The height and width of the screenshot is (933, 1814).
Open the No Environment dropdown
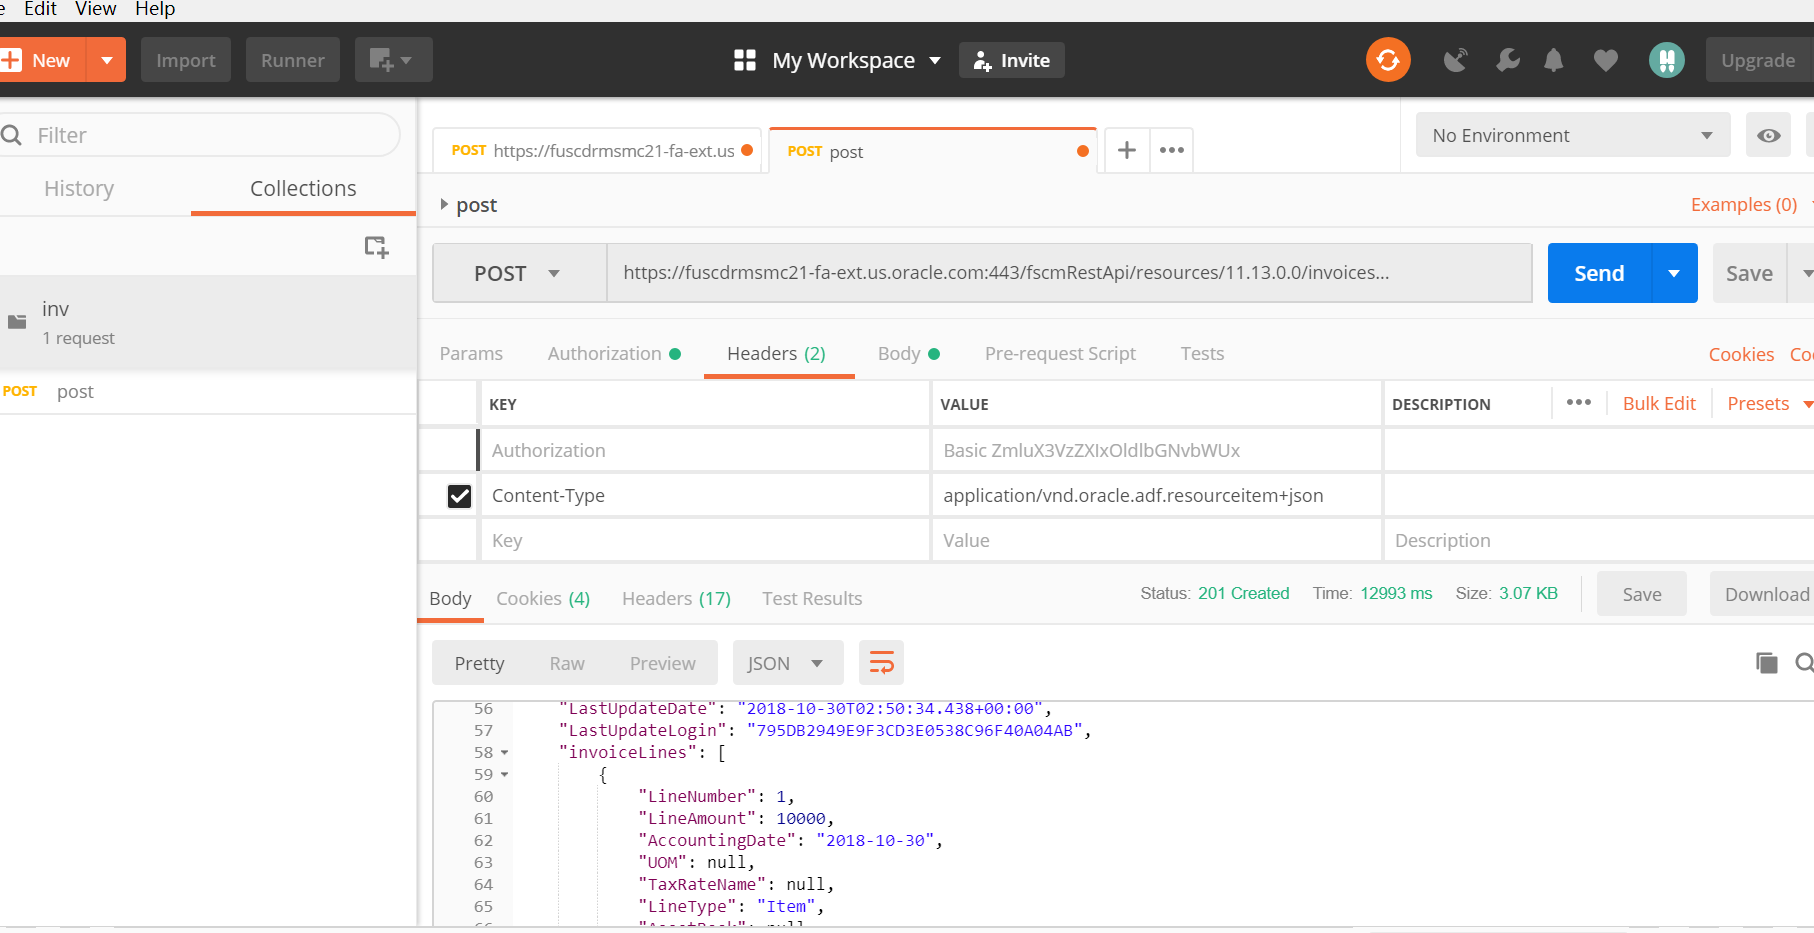coord(1572,135)
